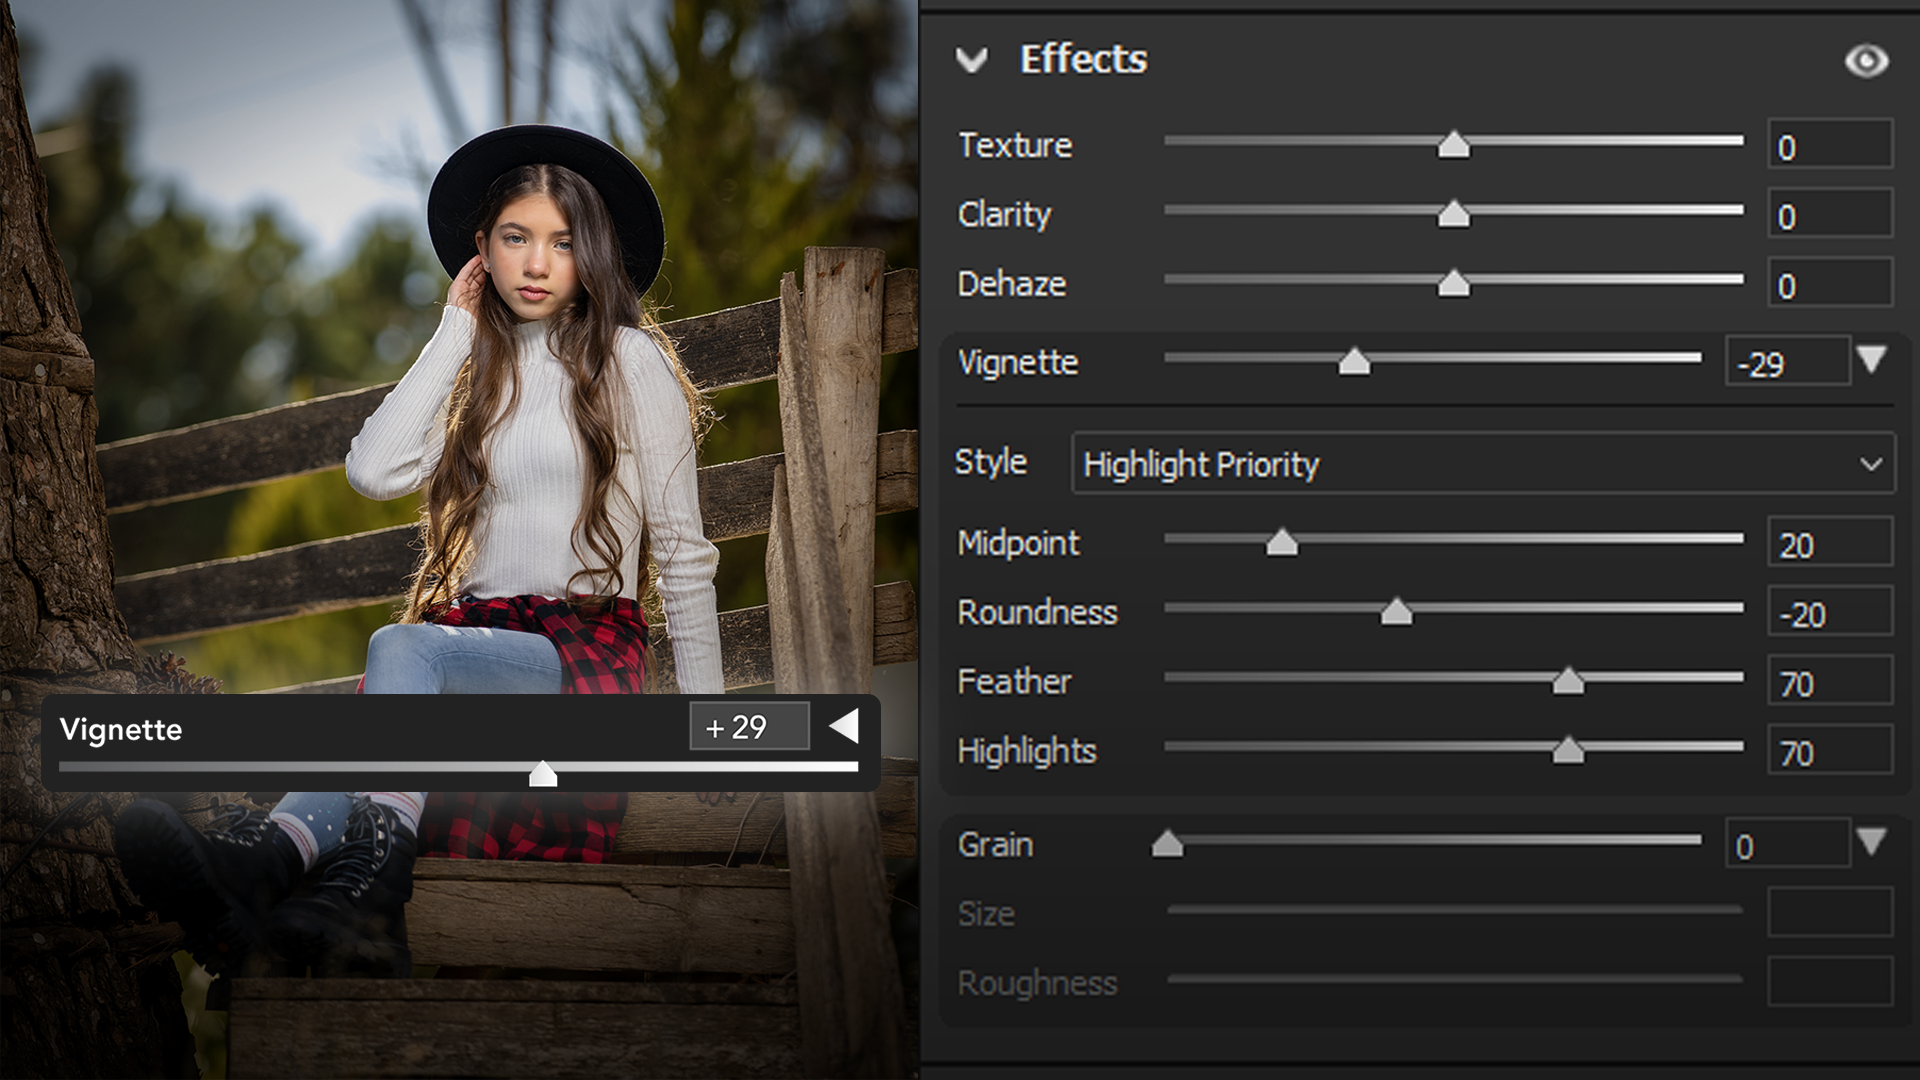Click the Vignette overlay slider handle
The height and width of the screenshot is (1080, 1920).
(x=543, y=774)
